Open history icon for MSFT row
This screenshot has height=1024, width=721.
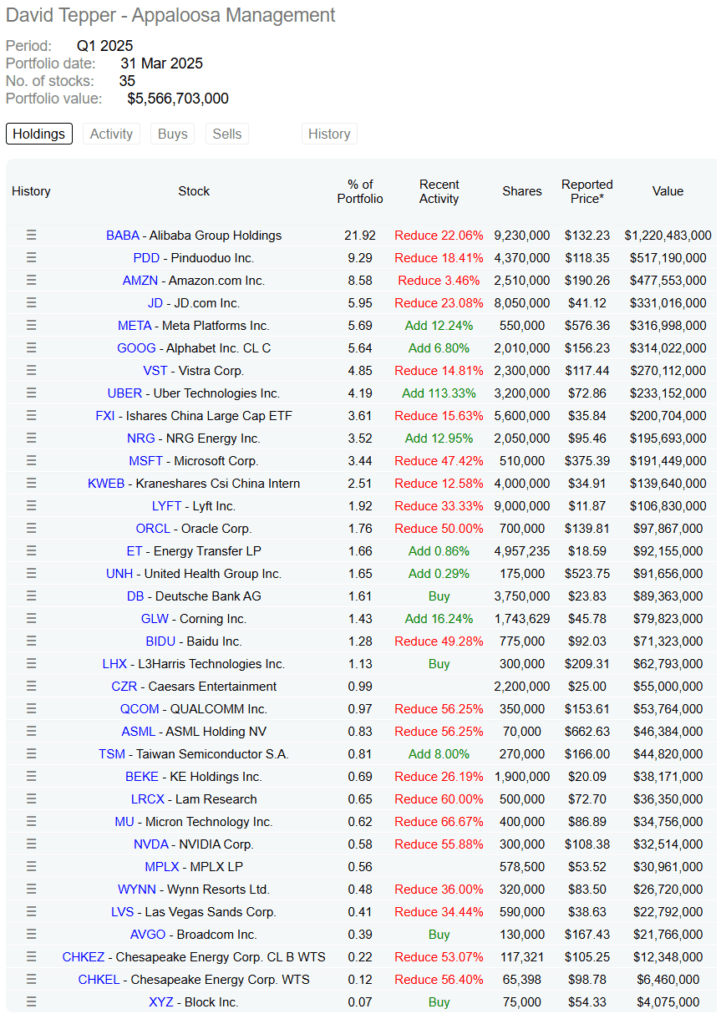pyautogui.click(x=31, y=460)
